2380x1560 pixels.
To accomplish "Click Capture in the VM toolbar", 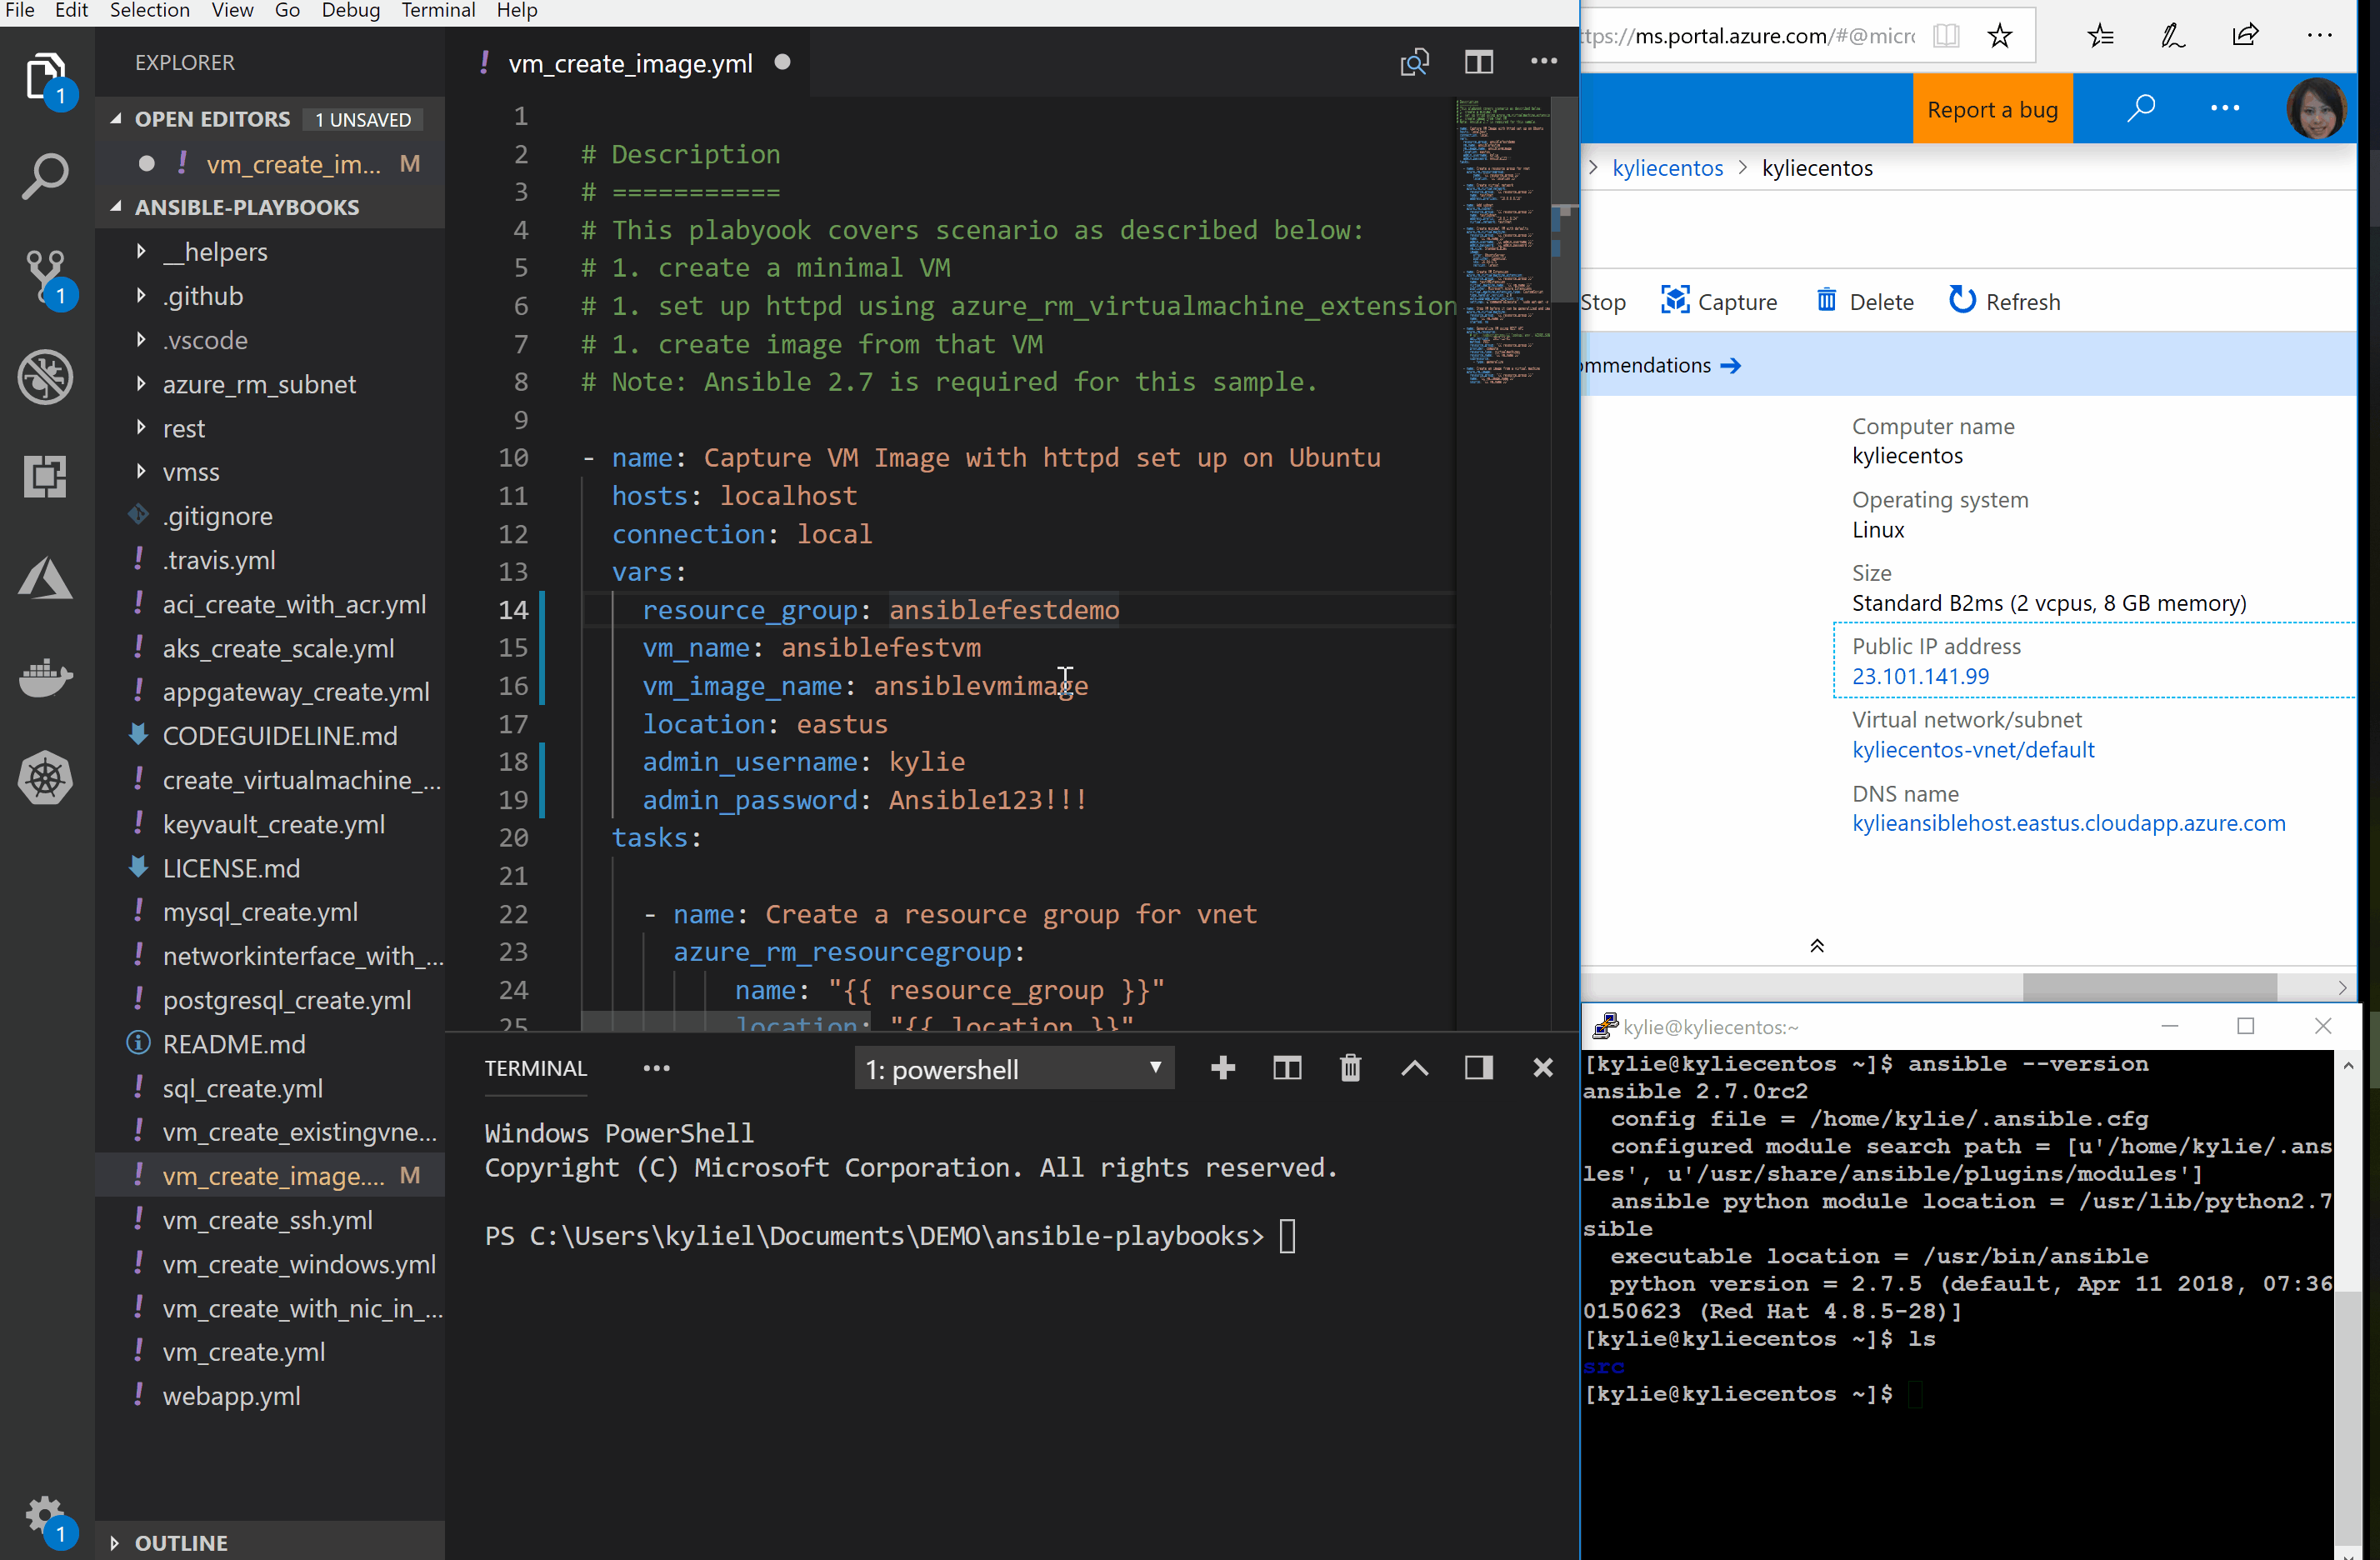I will [1719, 301].
